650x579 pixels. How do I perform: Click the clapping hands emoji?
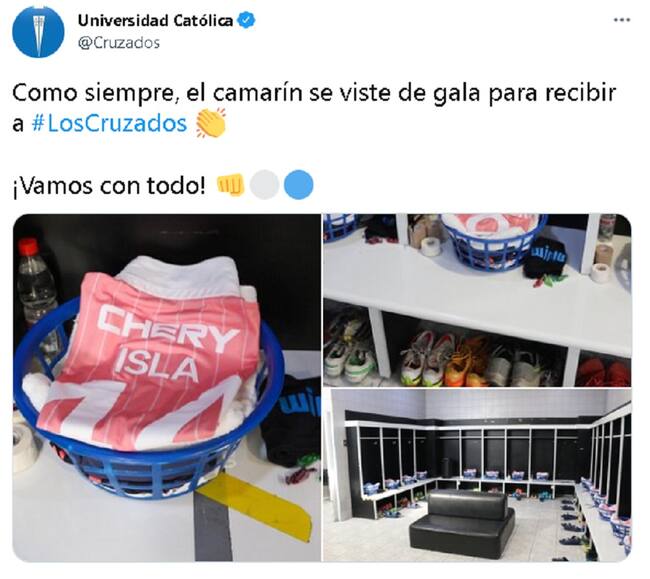point(211,123)
